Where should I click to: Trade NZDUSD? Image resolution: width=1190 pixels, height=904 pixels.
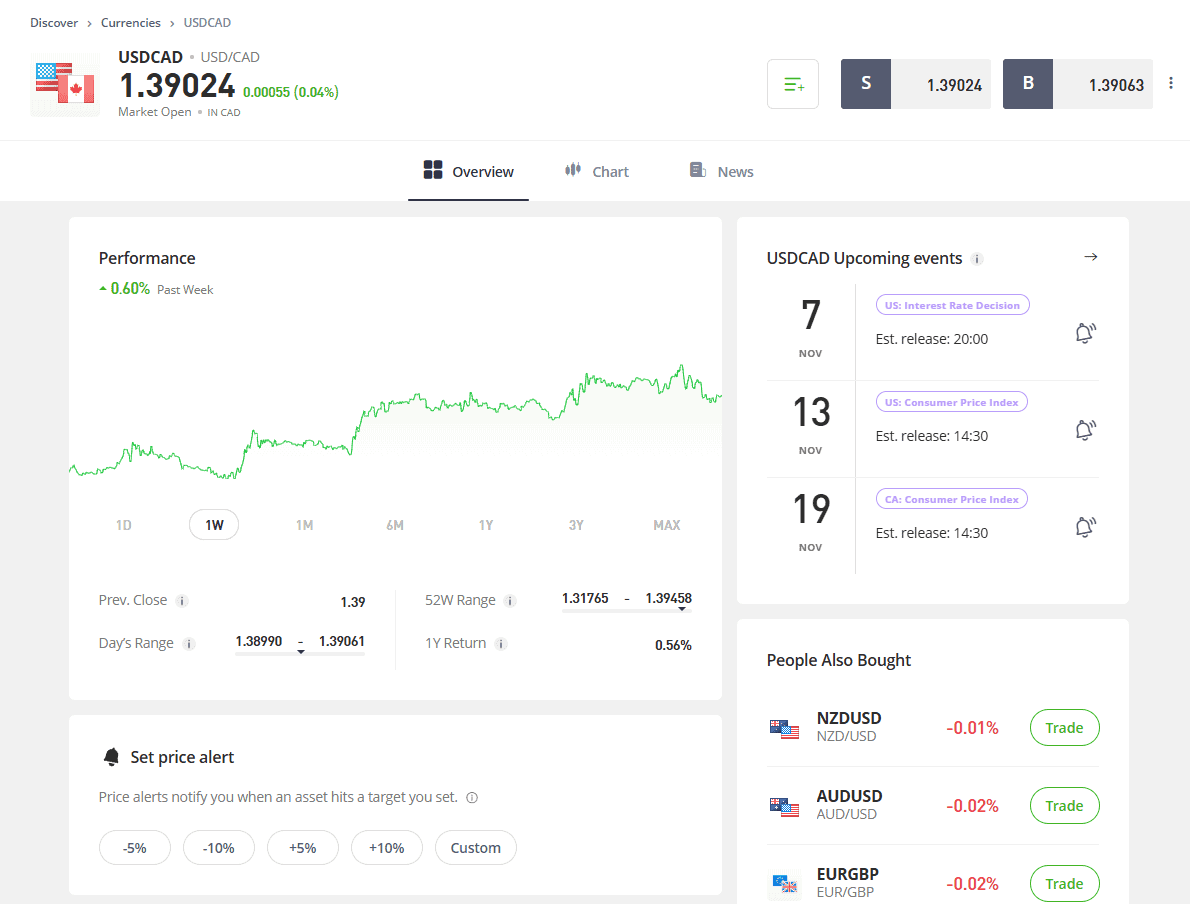tap(1064, 728)
